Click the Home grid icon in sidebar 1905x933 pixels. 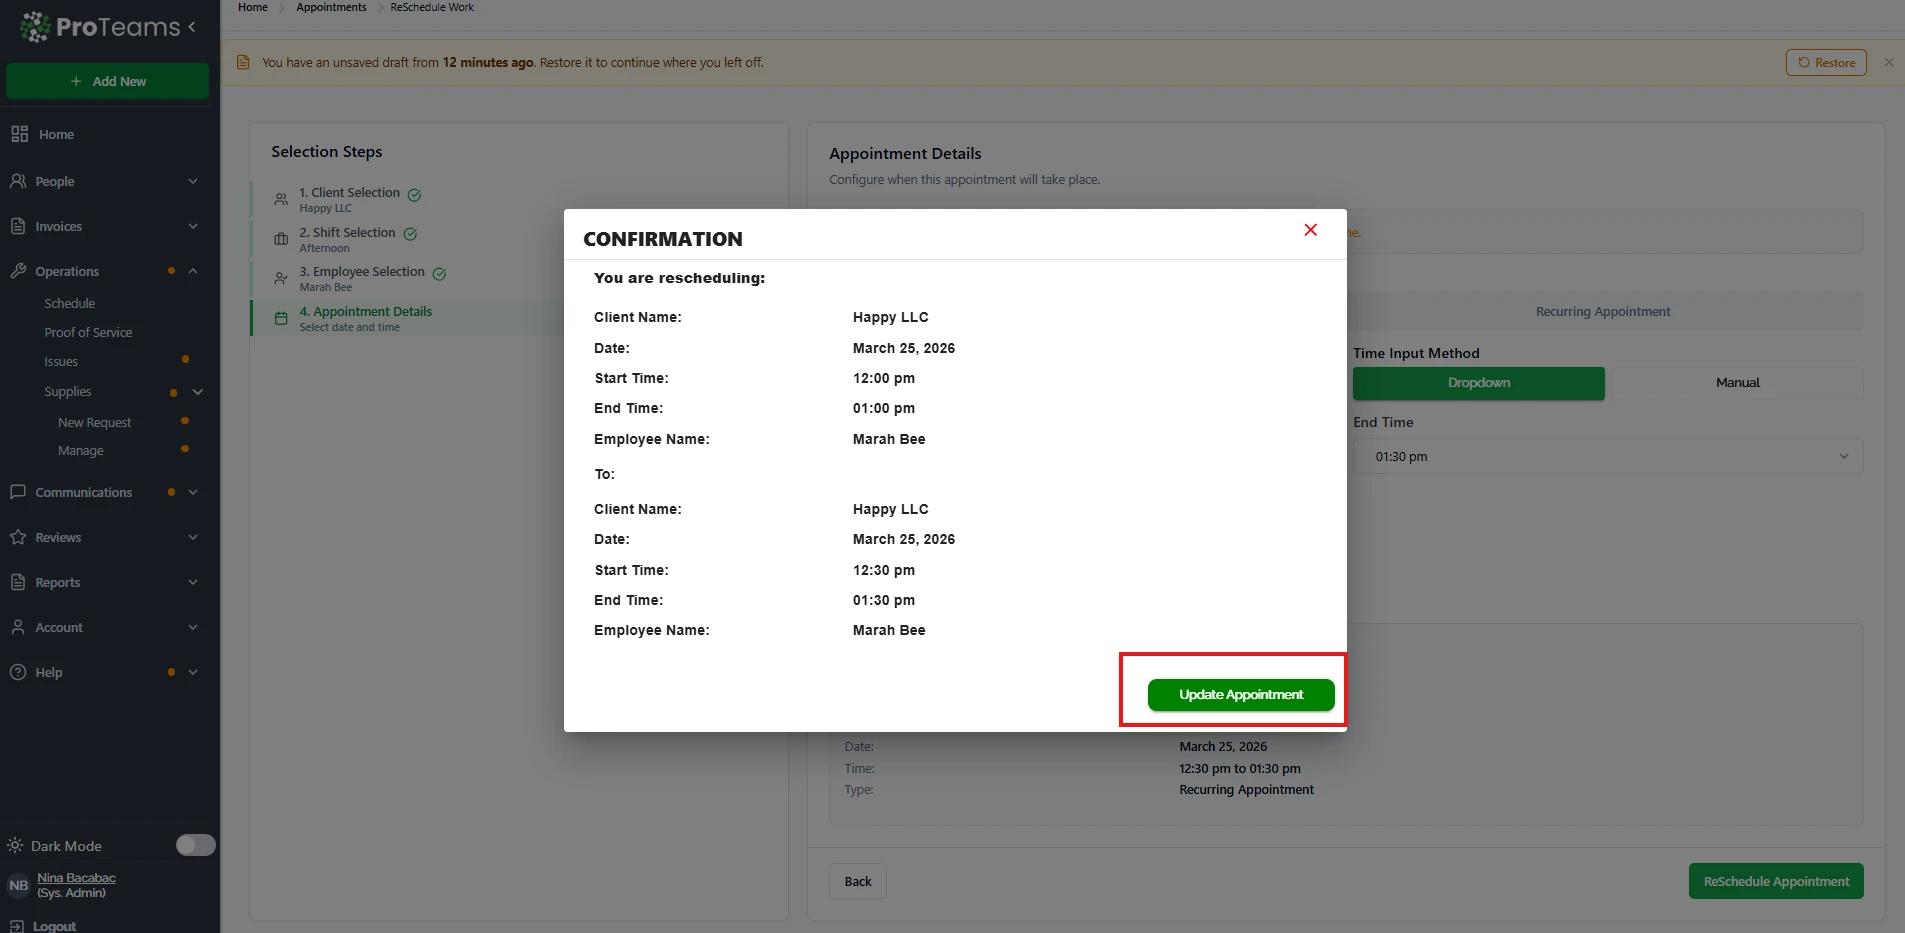tap(19, 134)
